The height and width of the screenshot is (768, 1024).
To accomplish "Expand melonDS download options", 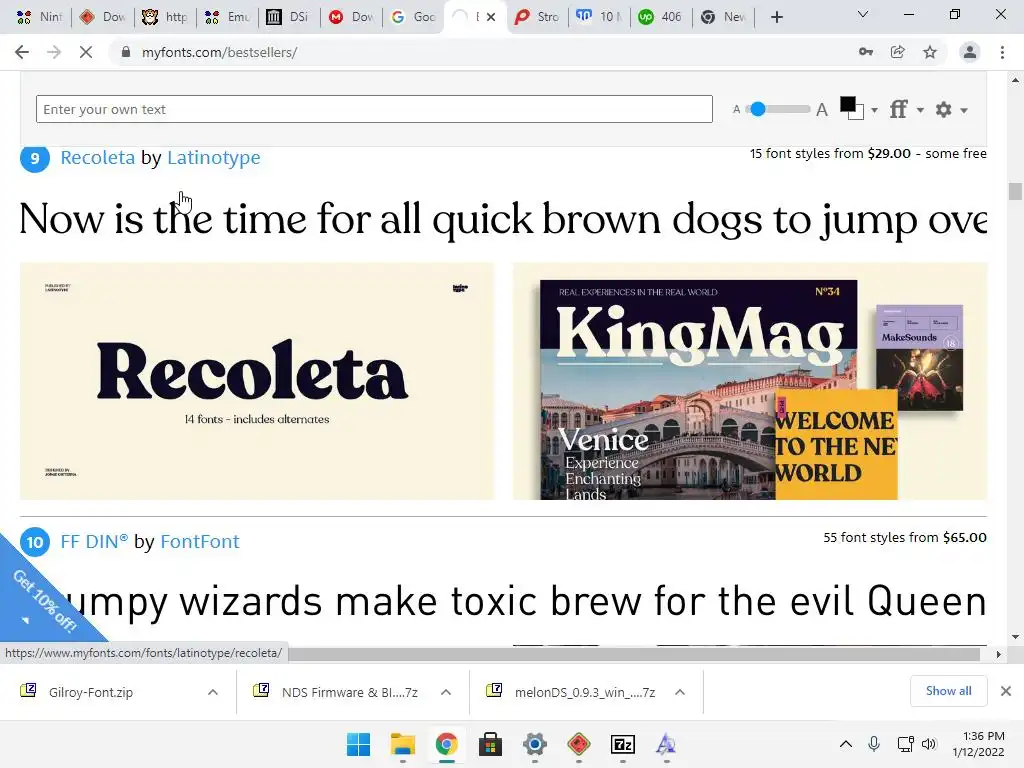I will click(680, 692).
